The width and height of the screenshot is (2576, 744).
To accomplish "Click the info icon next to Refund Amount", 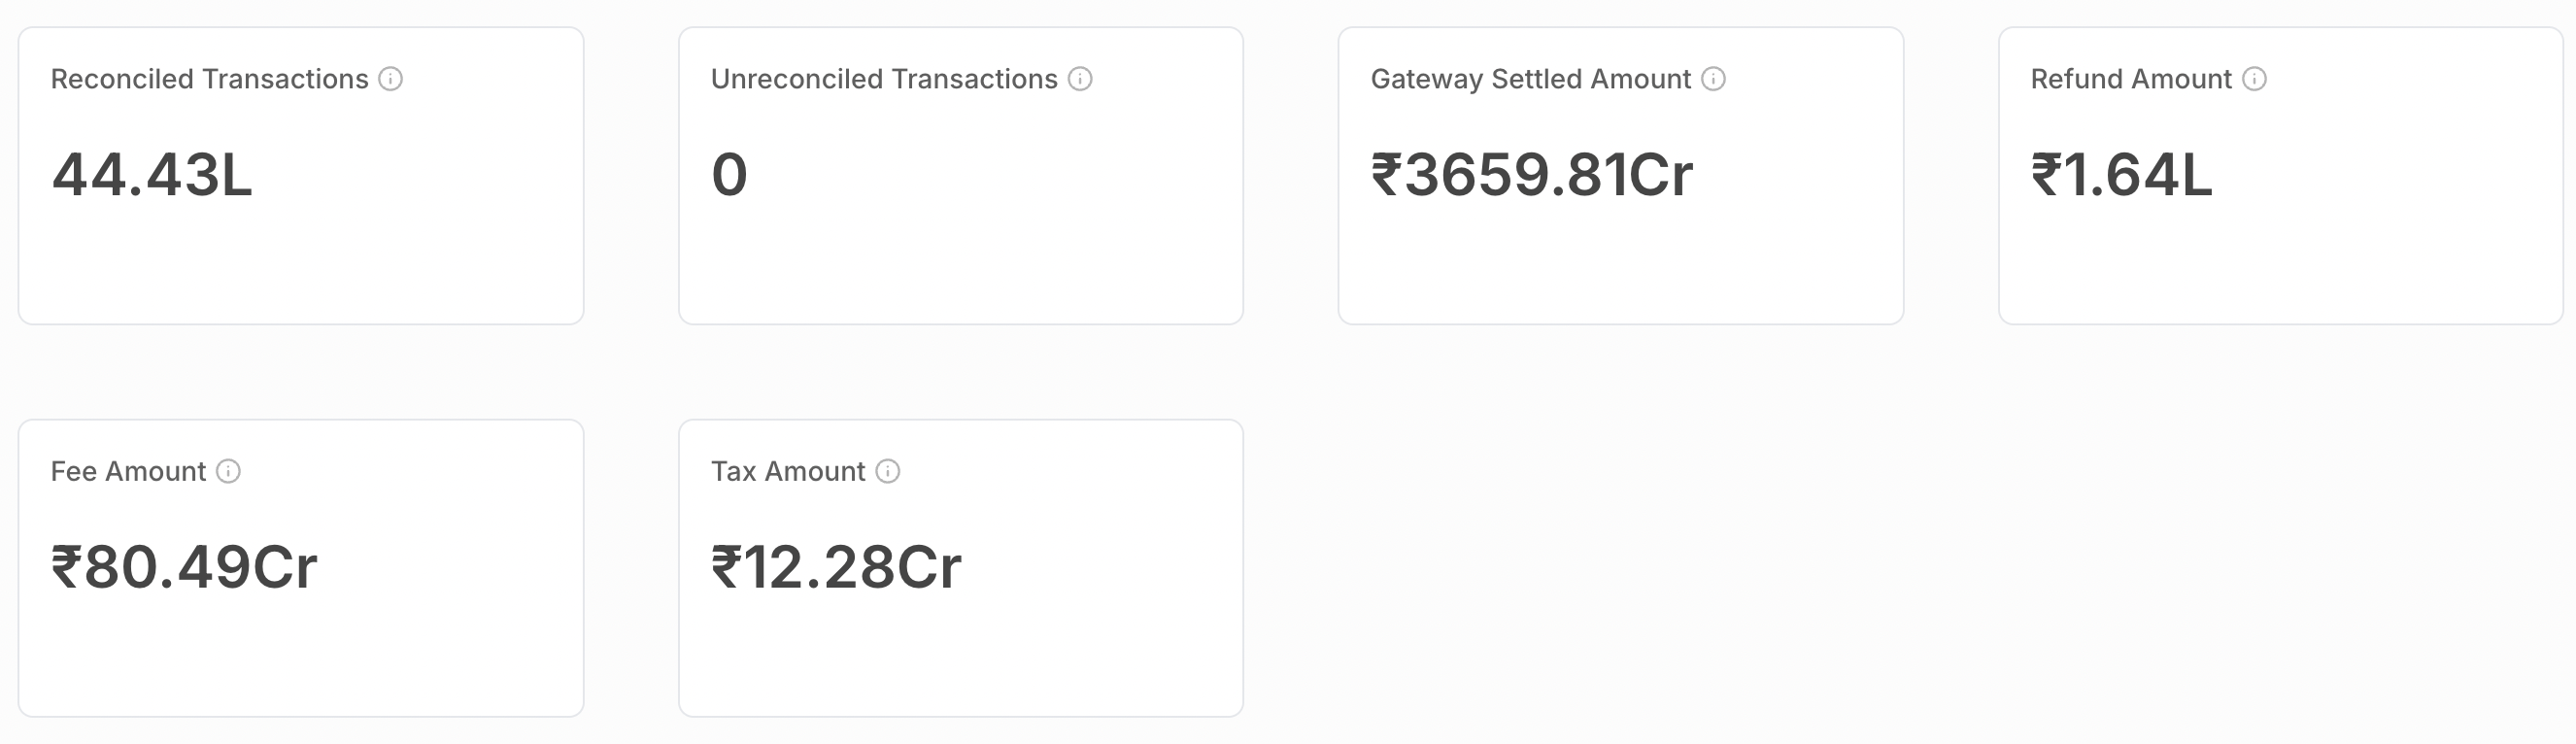I will (x=2254, y=79).
